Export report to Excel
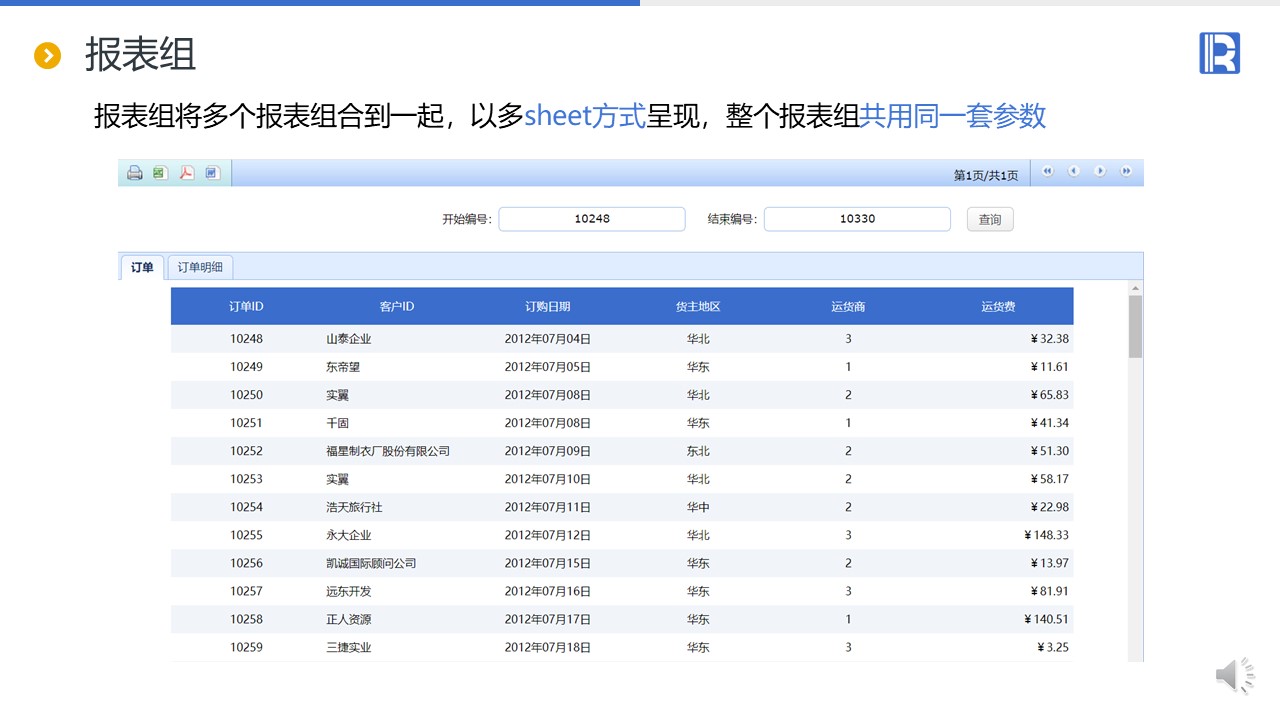Screen dimensions: 1280x720 tap(160, 173)
